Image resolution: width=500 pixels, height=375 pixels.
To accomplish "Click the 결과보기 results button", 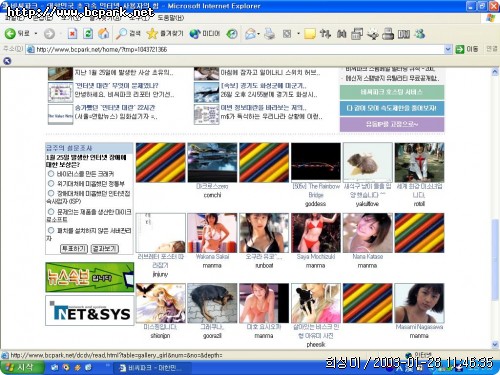I will (105, 249).
